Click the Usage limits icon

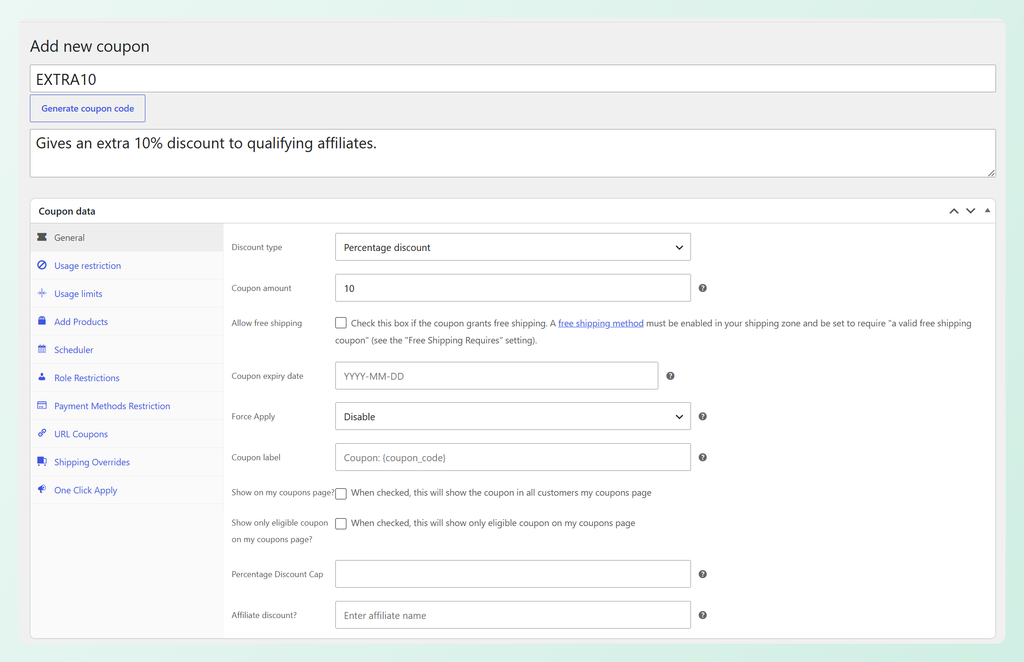pos(42,293)
